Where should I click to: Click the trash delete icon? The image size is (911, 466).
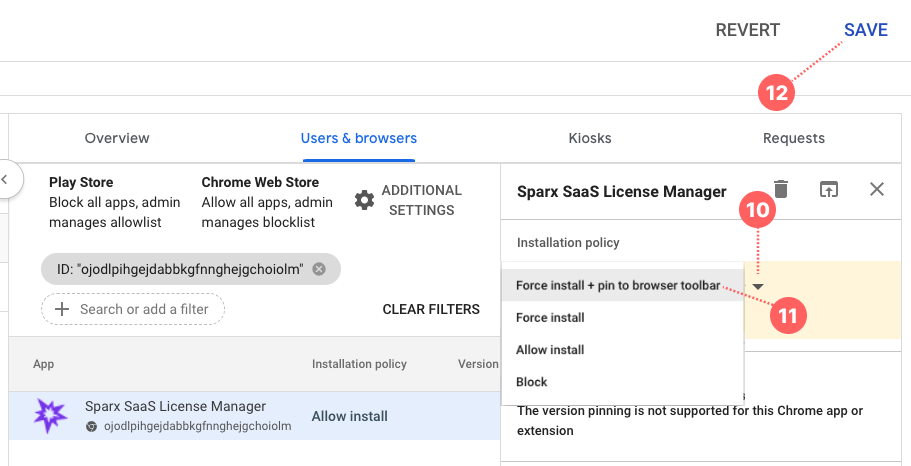point(781,190)
